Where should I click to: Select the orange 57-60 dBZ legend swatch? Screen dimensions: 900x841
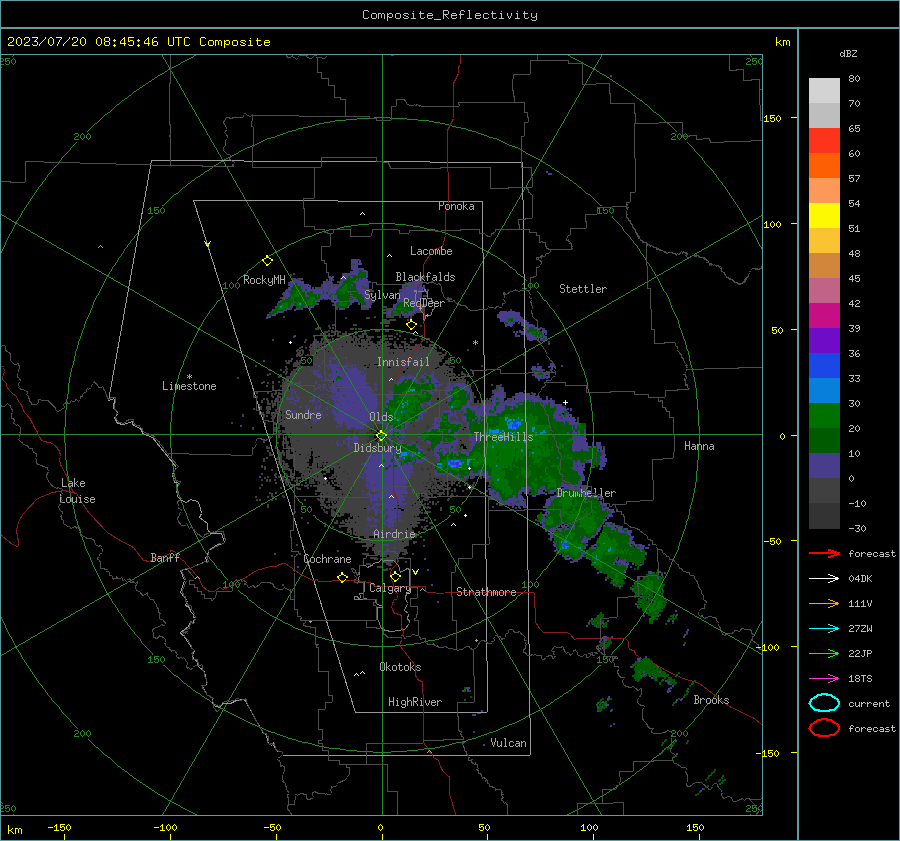(824, 166)
